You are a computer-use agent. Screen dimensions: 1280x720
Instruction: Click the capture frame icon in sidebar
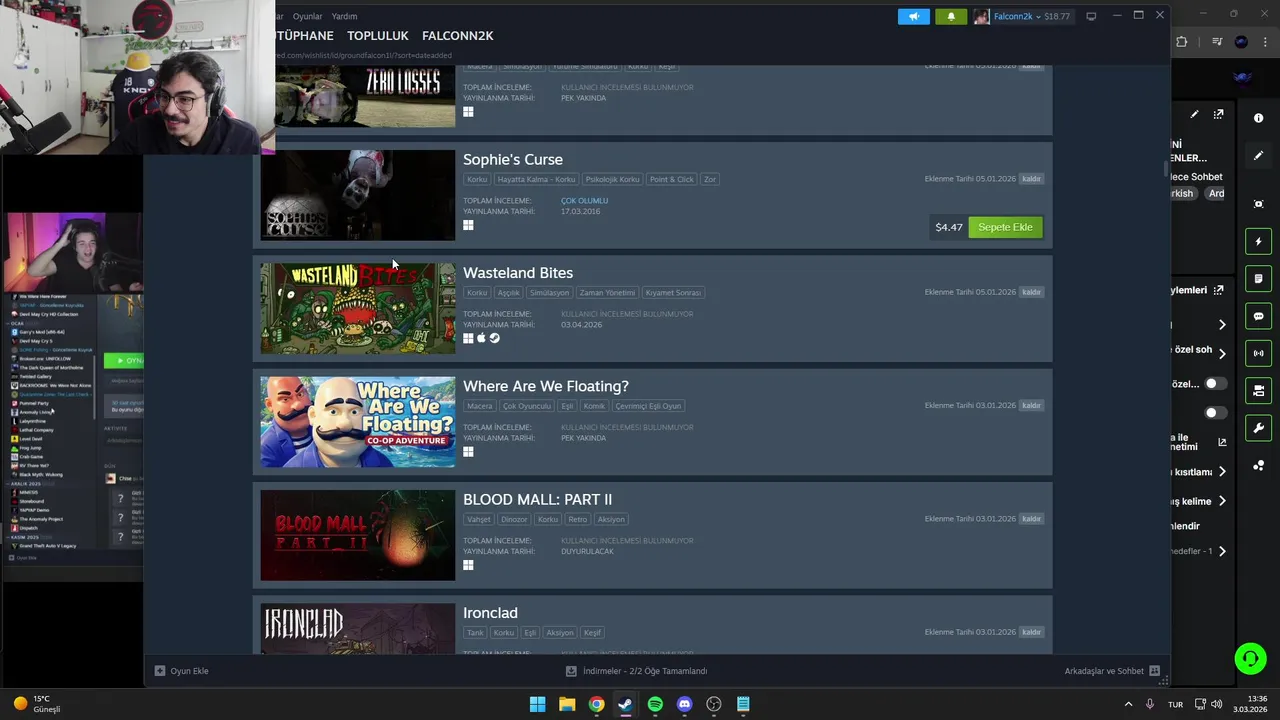pyautogui.click(x=1258, y=204)
